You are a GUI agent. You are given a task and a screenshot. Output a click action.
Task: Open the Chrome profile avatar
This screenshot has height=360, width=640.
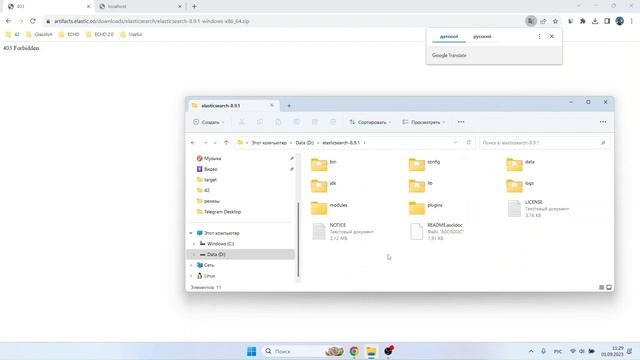click(x=620, y=21)
